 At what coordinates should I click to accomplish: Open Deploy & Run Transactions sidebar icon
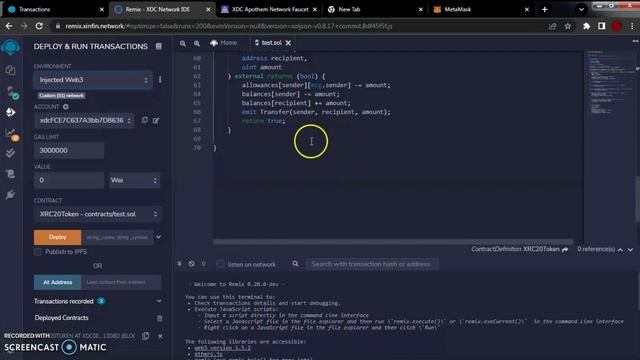click(x=11, y=112)
